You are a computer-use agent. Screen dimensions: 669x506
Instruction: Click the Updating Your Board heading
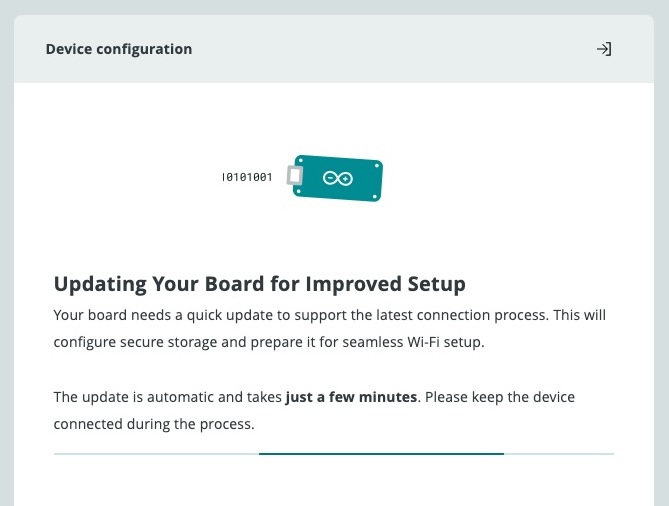click(259, 284)
